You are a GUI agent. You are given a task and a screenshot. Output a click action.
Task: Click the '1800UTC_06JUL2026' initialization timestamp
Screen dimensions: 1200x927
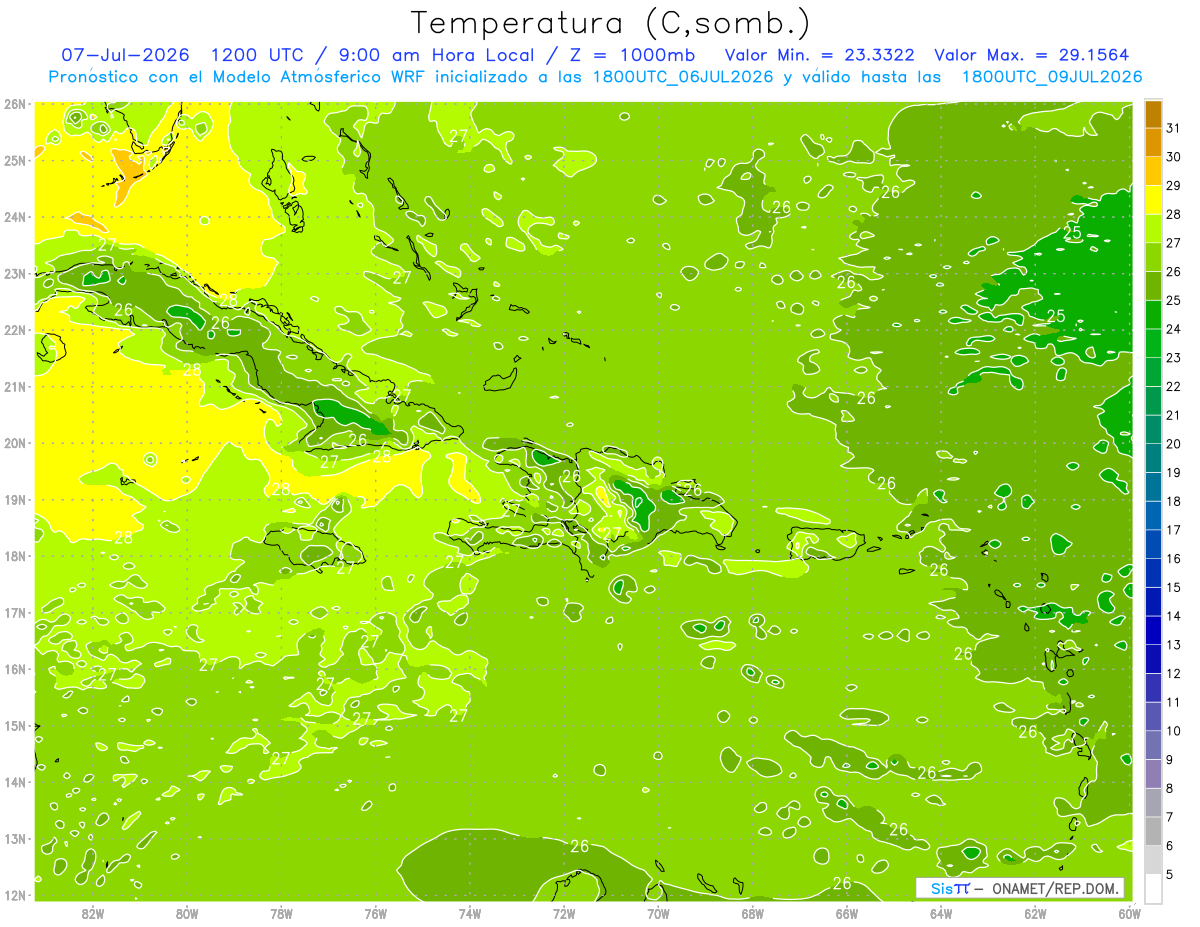[683, 77]
